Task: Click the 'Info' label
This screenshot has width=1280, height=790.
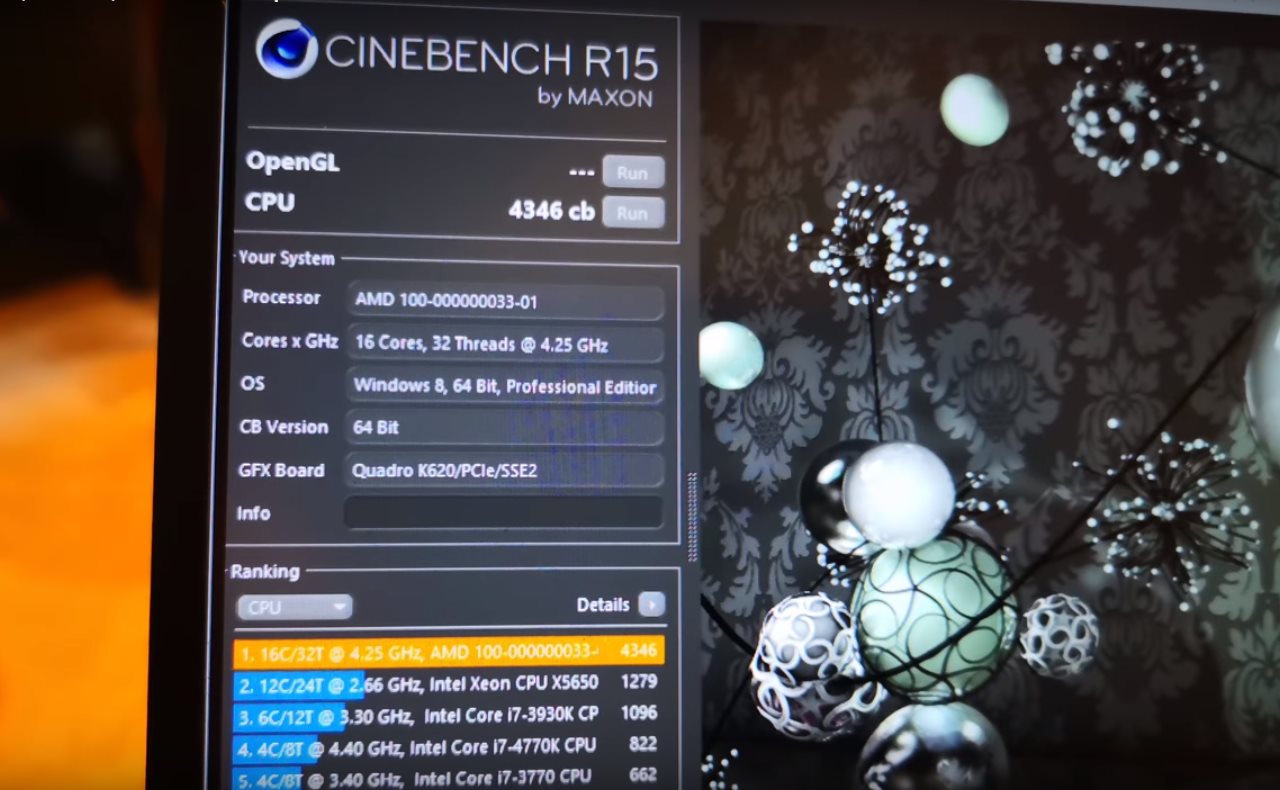Action: pyautogui.click(x=253, y=513)
